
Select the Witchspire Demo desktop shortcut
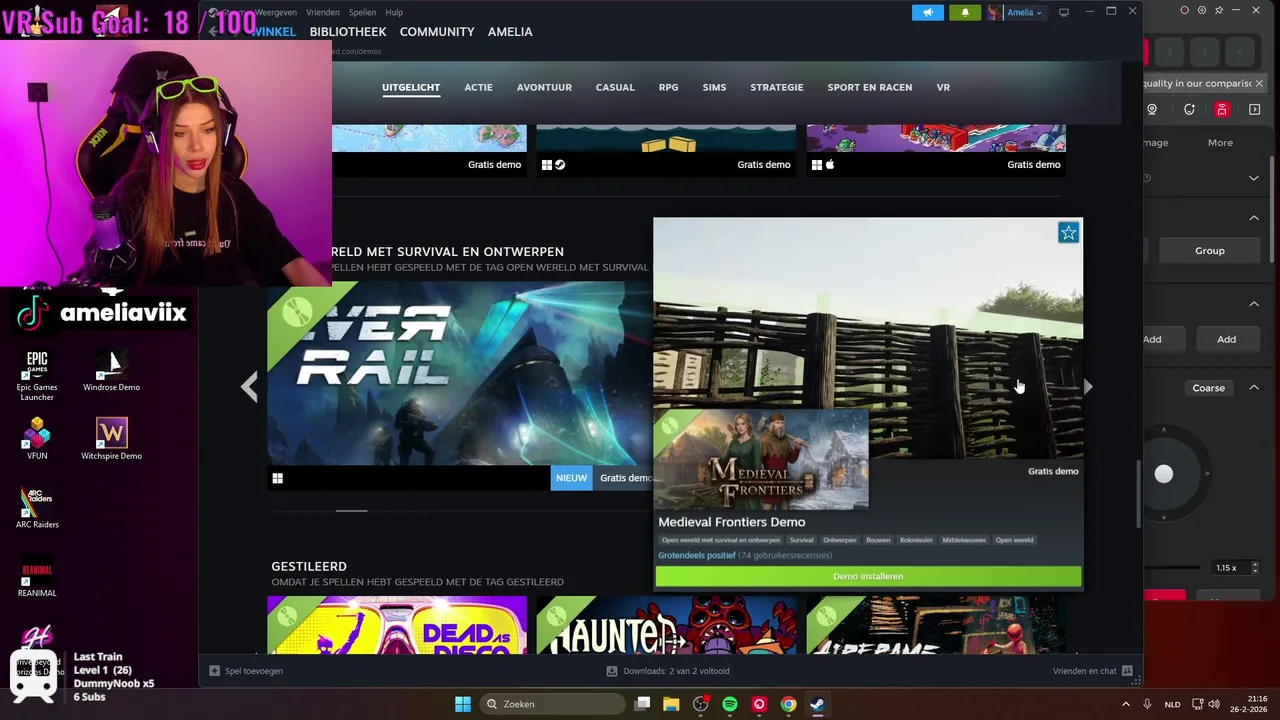[x=111, y=439]
